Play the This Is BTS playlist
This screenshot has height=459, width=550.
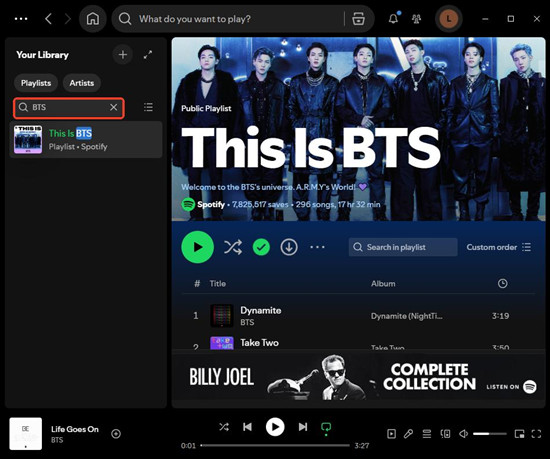point(197,247)
